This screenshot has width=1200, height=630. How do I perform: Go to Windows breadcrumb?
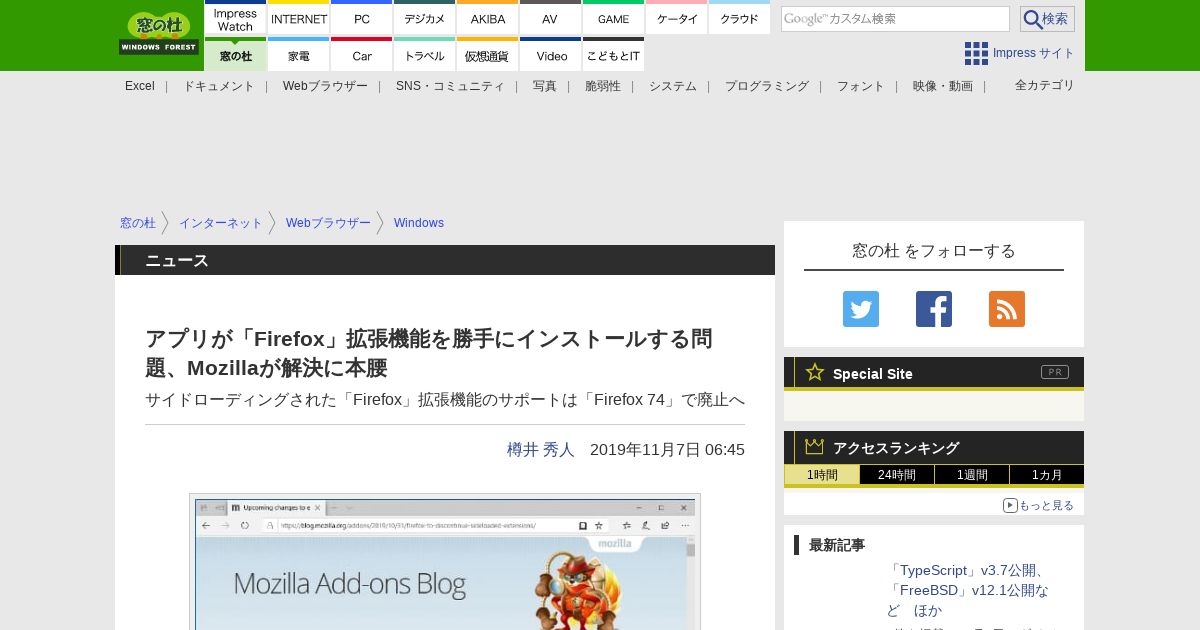(x=419, y=223)
